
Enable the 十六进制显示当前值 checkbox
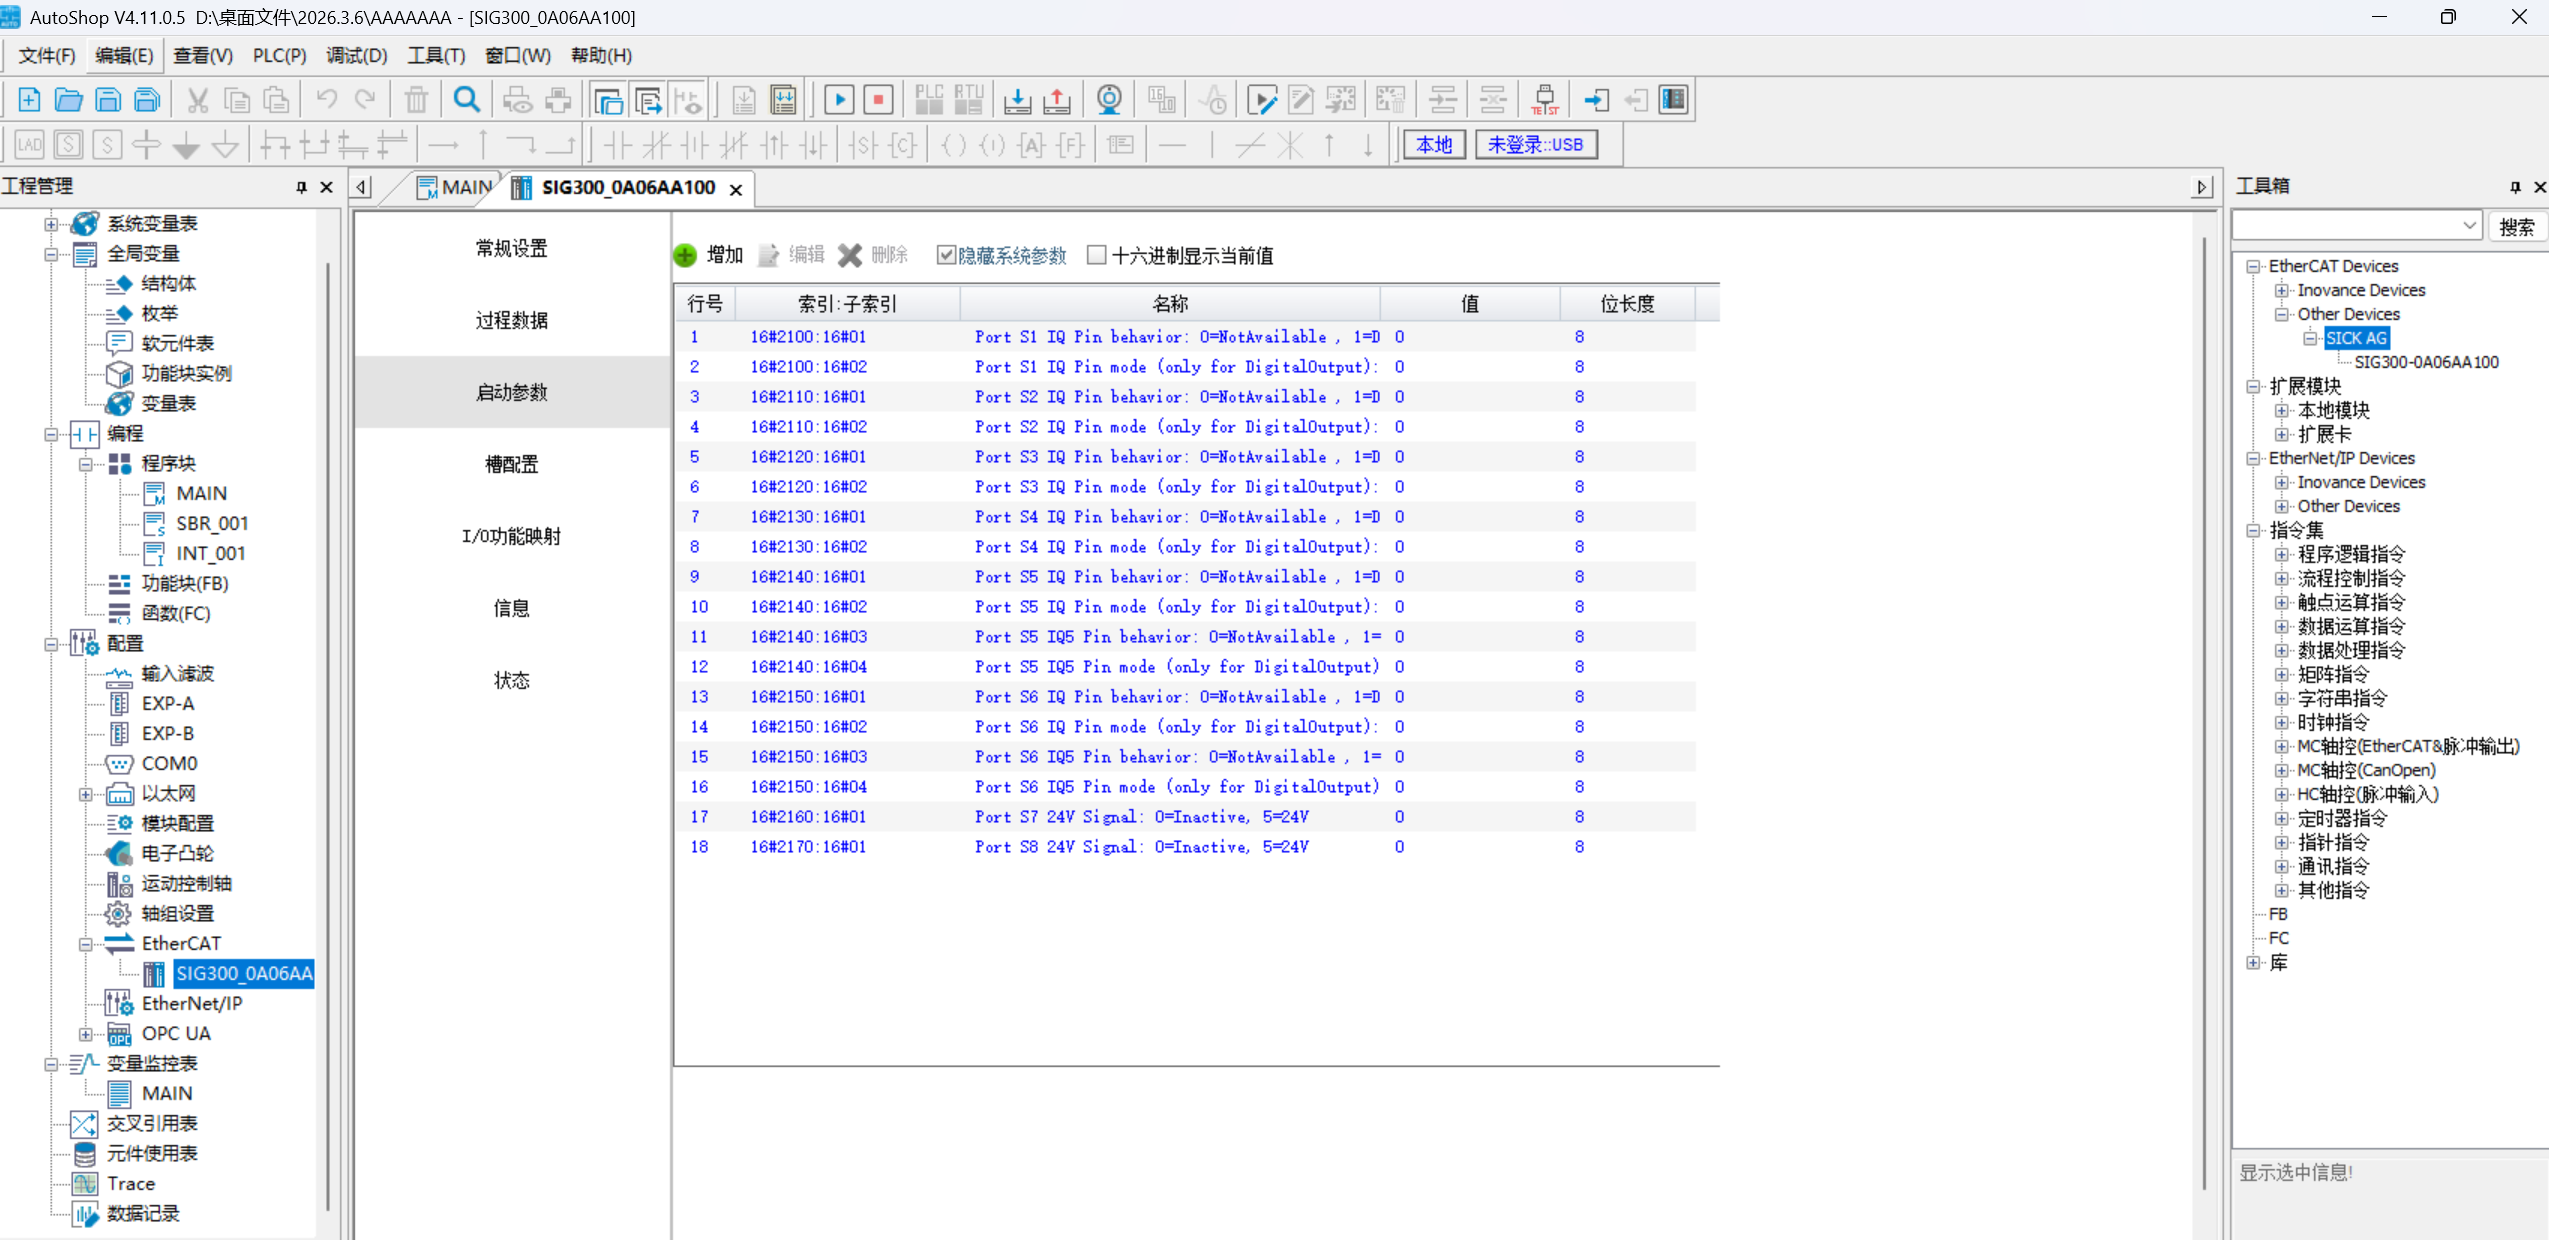click(x=1097, y=256)
